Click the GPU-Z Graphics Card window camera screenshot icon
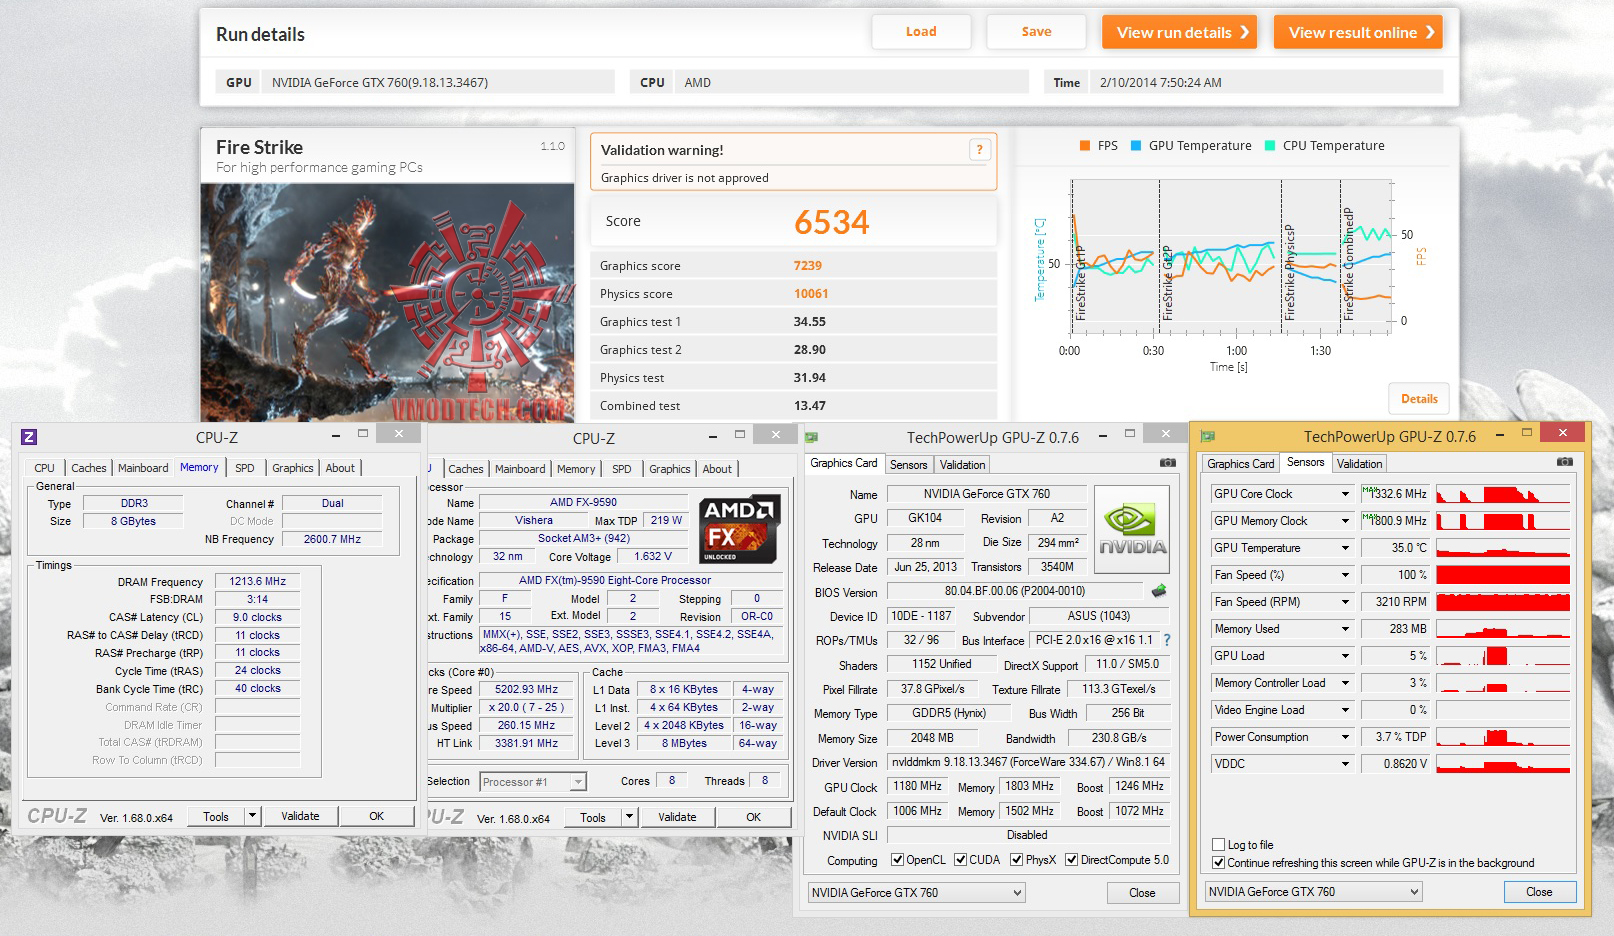Image resolution: width=1614 pixels, height=936 pixels. tap(1168, 463)
